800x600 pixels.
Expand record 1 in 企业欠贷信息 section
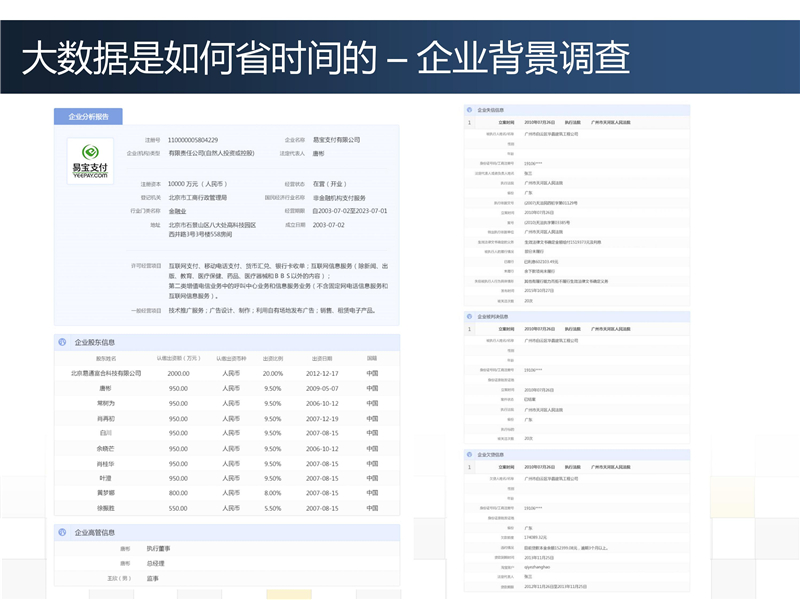pyautogui.click(x=470, y=467)
